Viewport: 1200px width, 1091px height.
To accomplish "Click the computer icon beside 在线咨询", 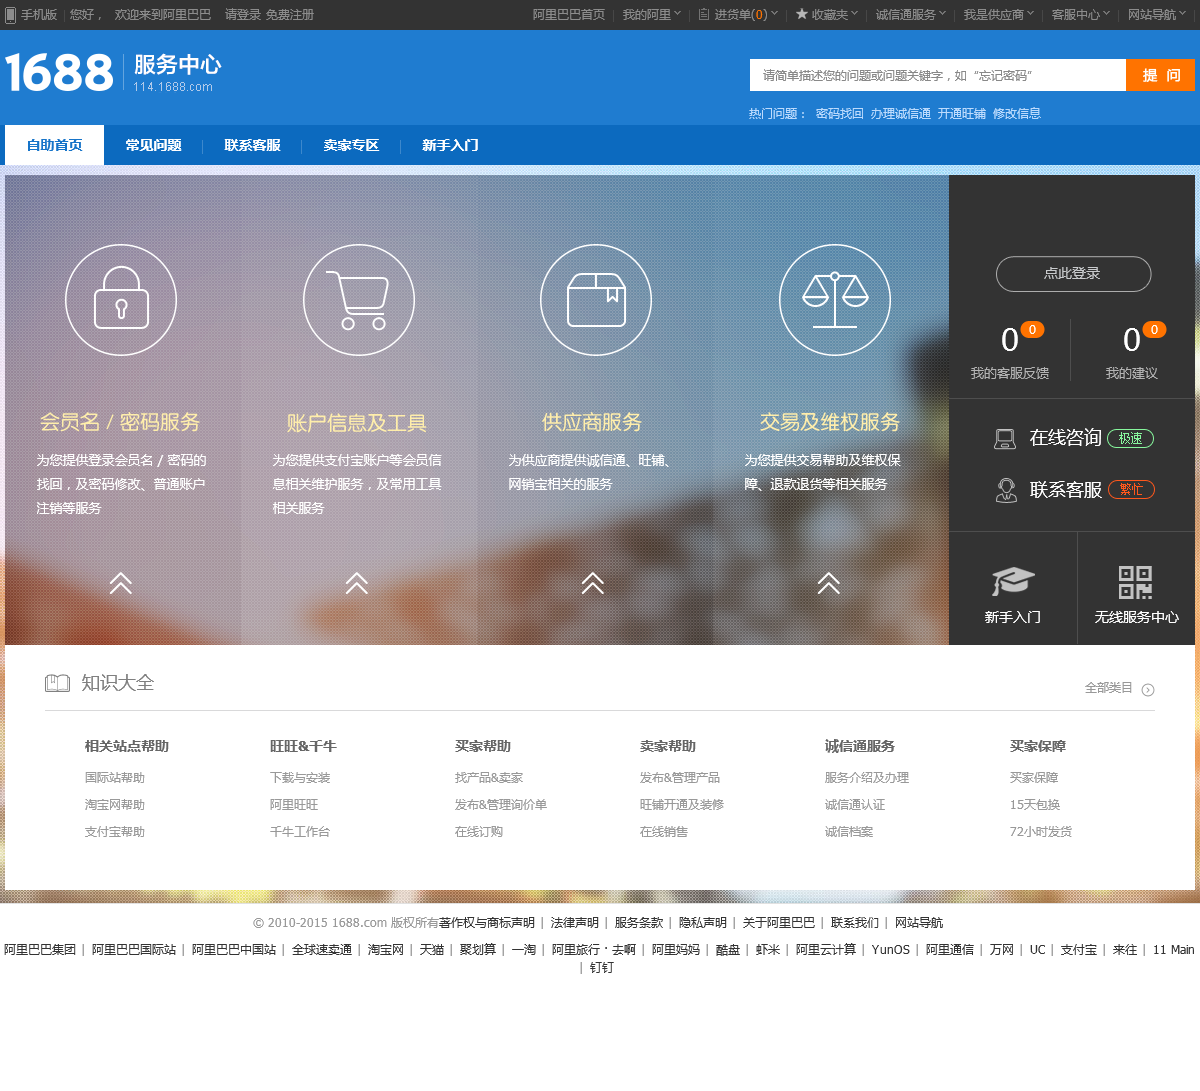I will (1005, 438).
